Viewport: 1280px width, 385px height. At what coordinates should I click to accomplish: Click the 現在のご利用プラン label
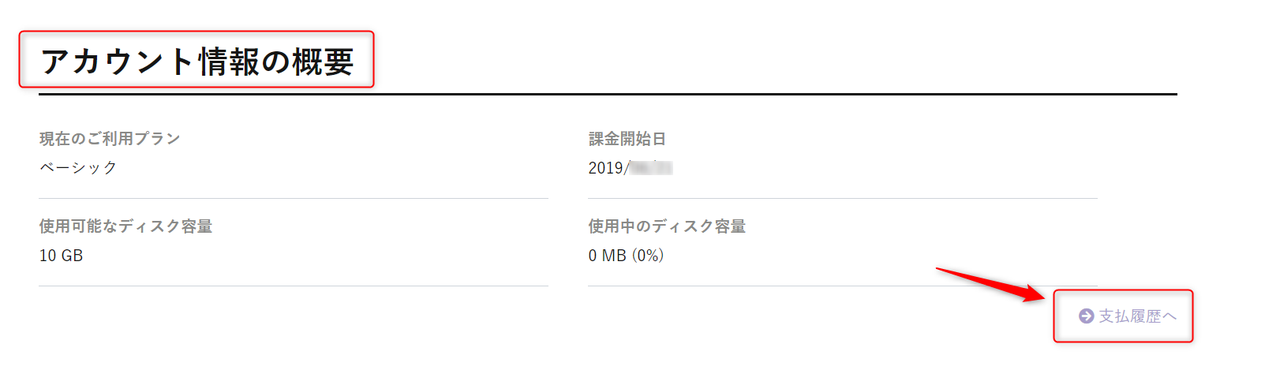point(110,139)
